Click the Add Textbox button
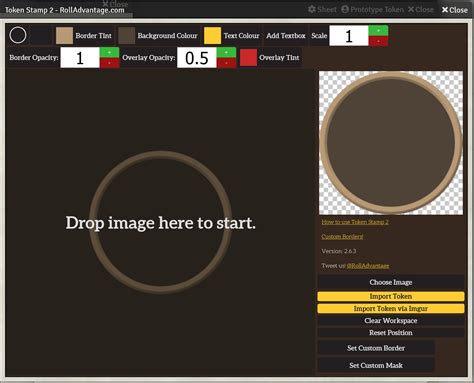 coord(286,36)
